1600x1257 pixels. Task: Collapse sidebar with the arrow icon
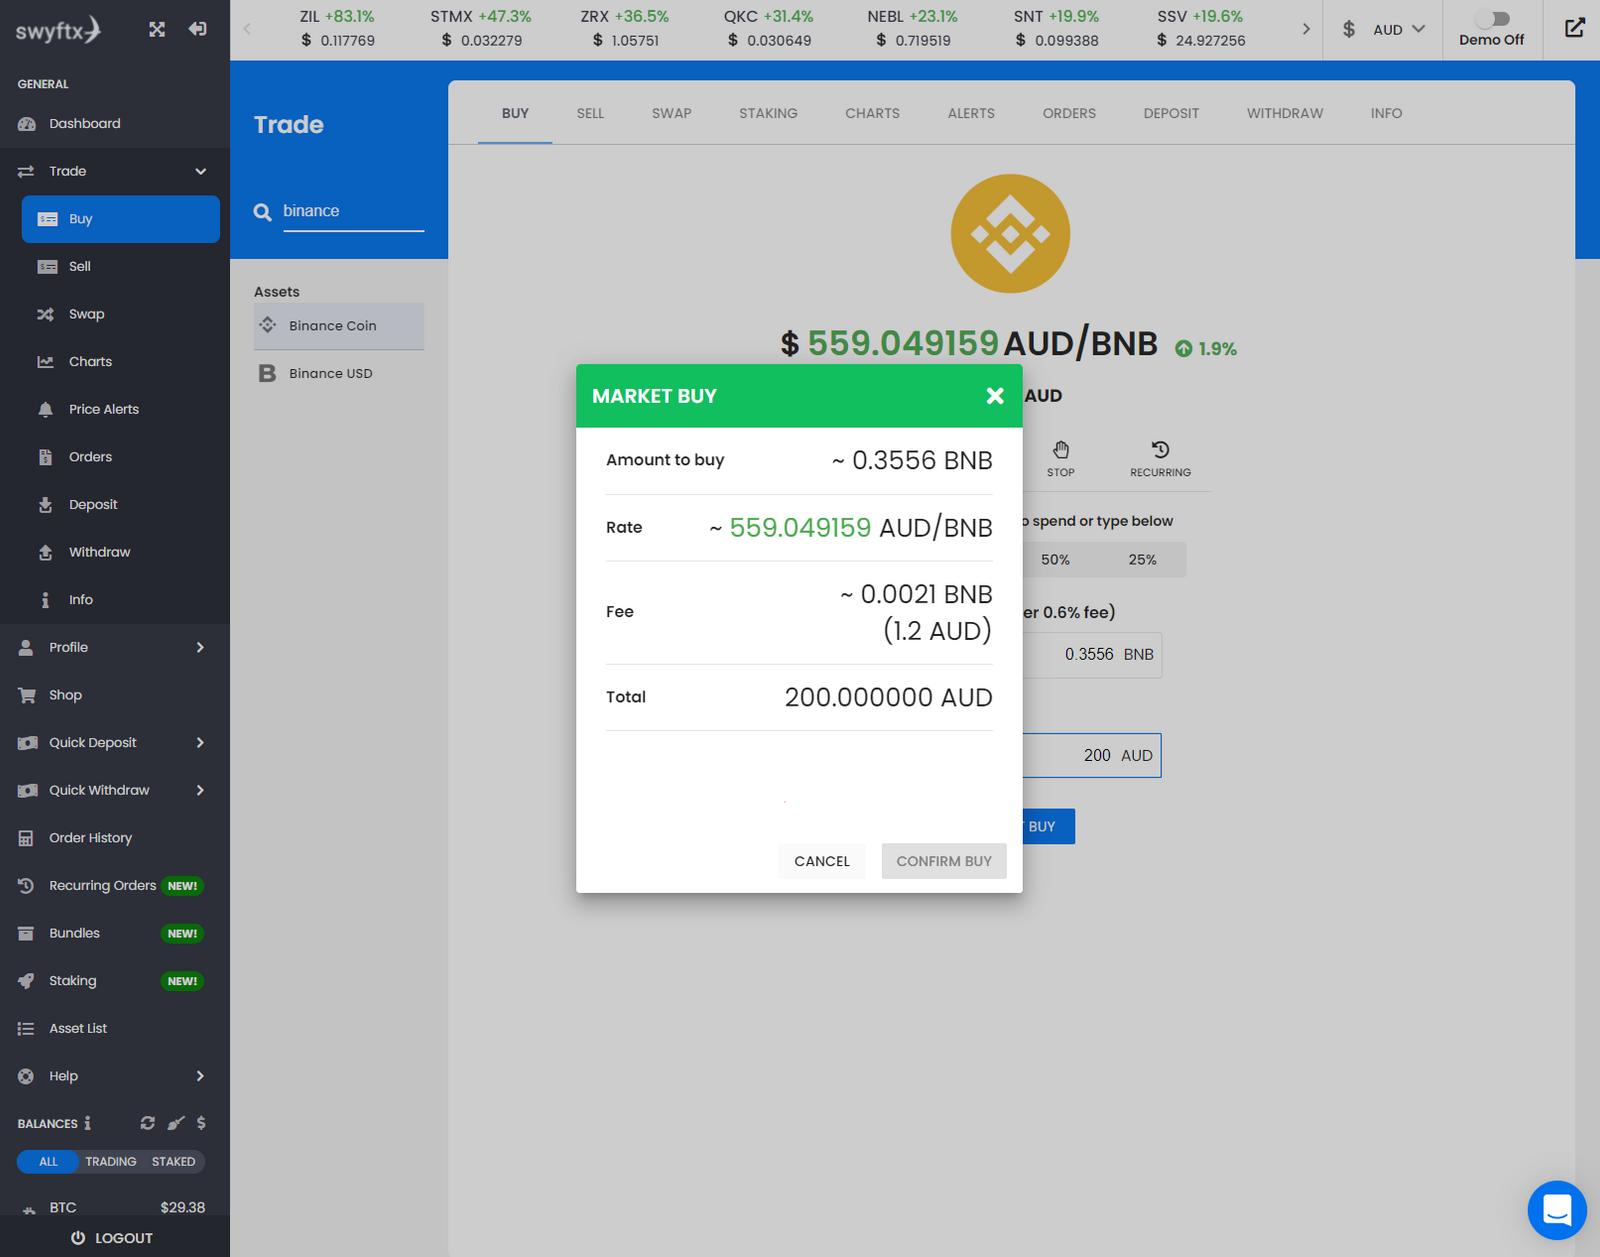(x=198, y=29)
